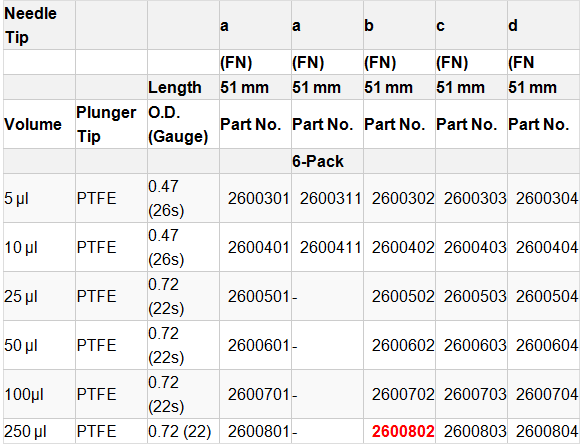Viewport: 582px width, 445px height.
Task: Click the 5 µl volume row cell
Action: (16, 198)
